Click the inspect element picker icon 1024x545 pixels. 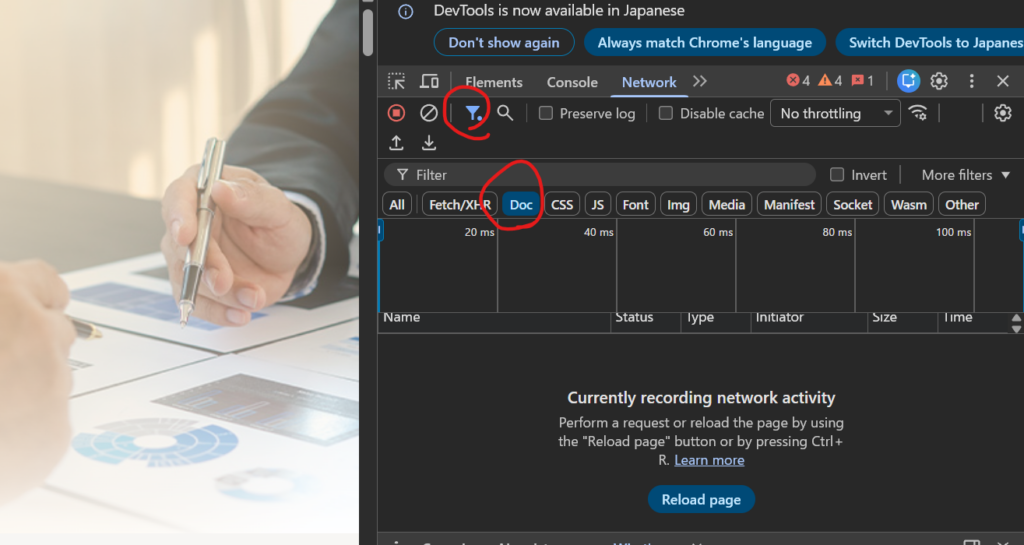(x=397, y=82)
